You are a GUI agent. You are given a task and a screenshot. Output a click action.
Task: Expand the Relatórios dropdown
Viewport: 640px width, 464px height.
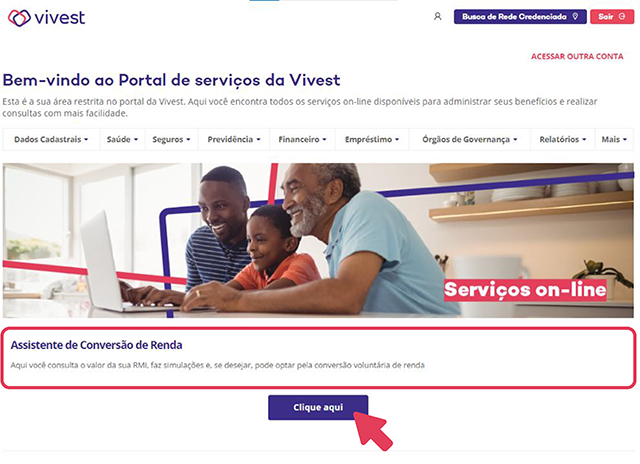point(562,140)
